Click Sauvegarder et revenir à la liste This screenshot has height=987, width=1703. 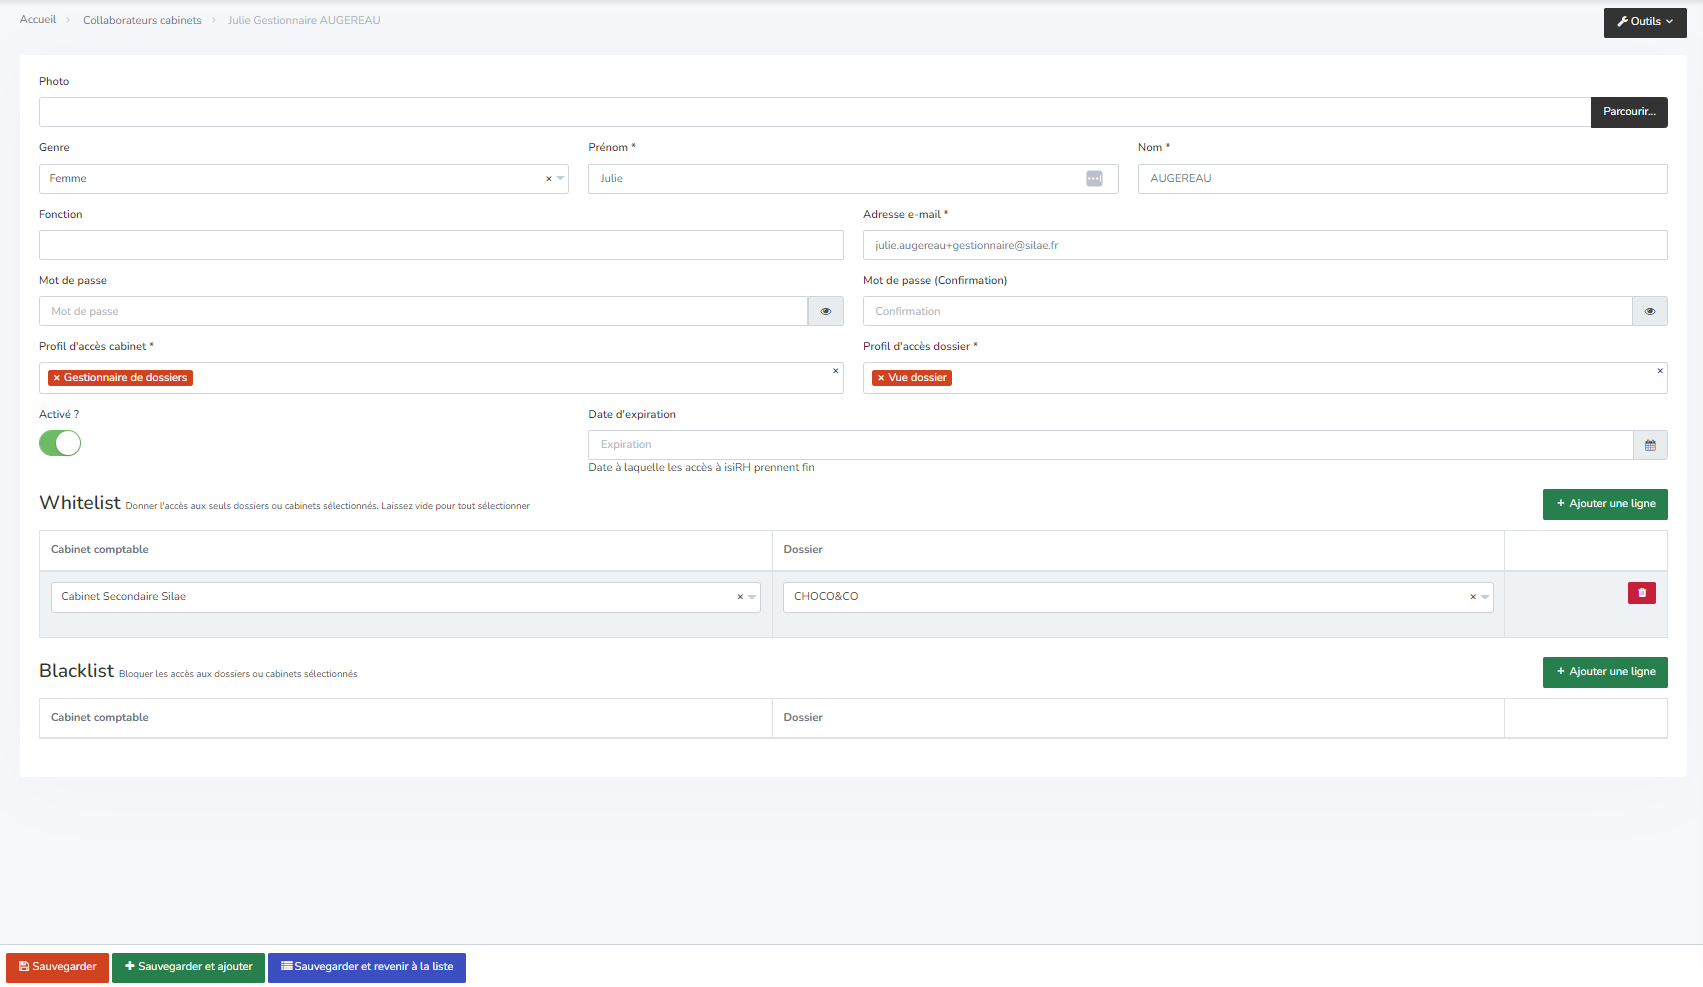[x=366, y=967]
